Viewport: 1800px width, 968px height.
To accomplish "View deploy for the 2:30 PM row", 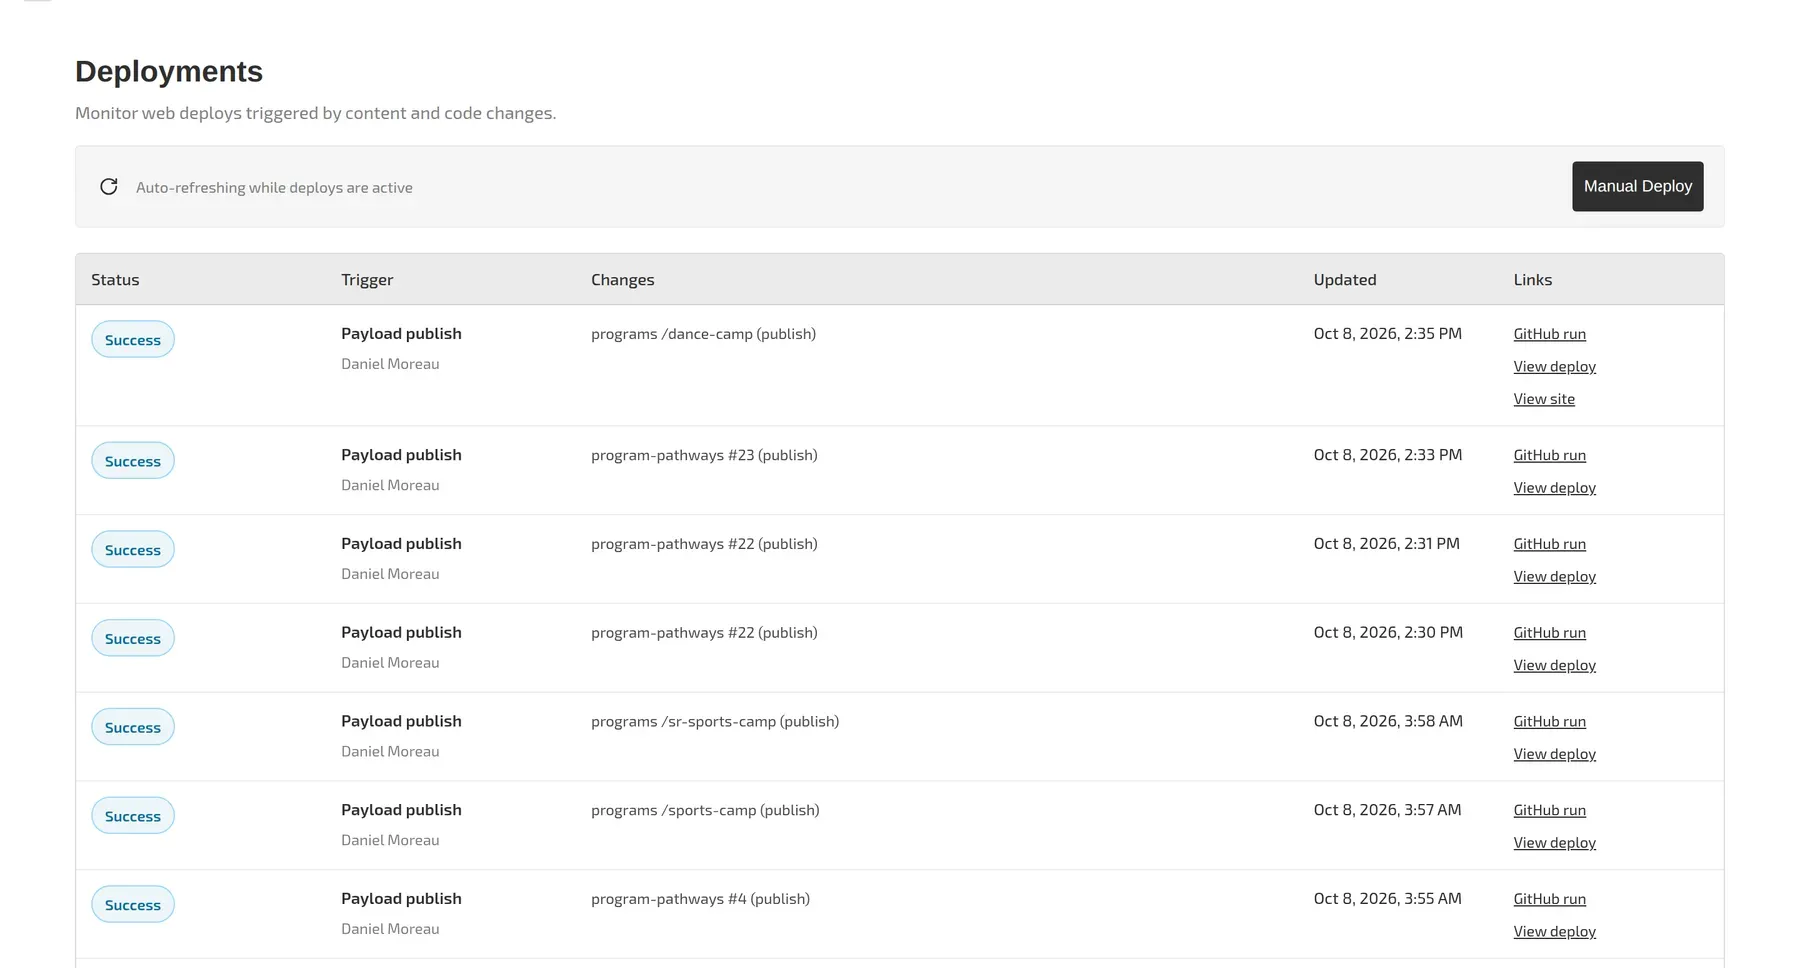I will pyautogui.click(x=1554, y=666).
